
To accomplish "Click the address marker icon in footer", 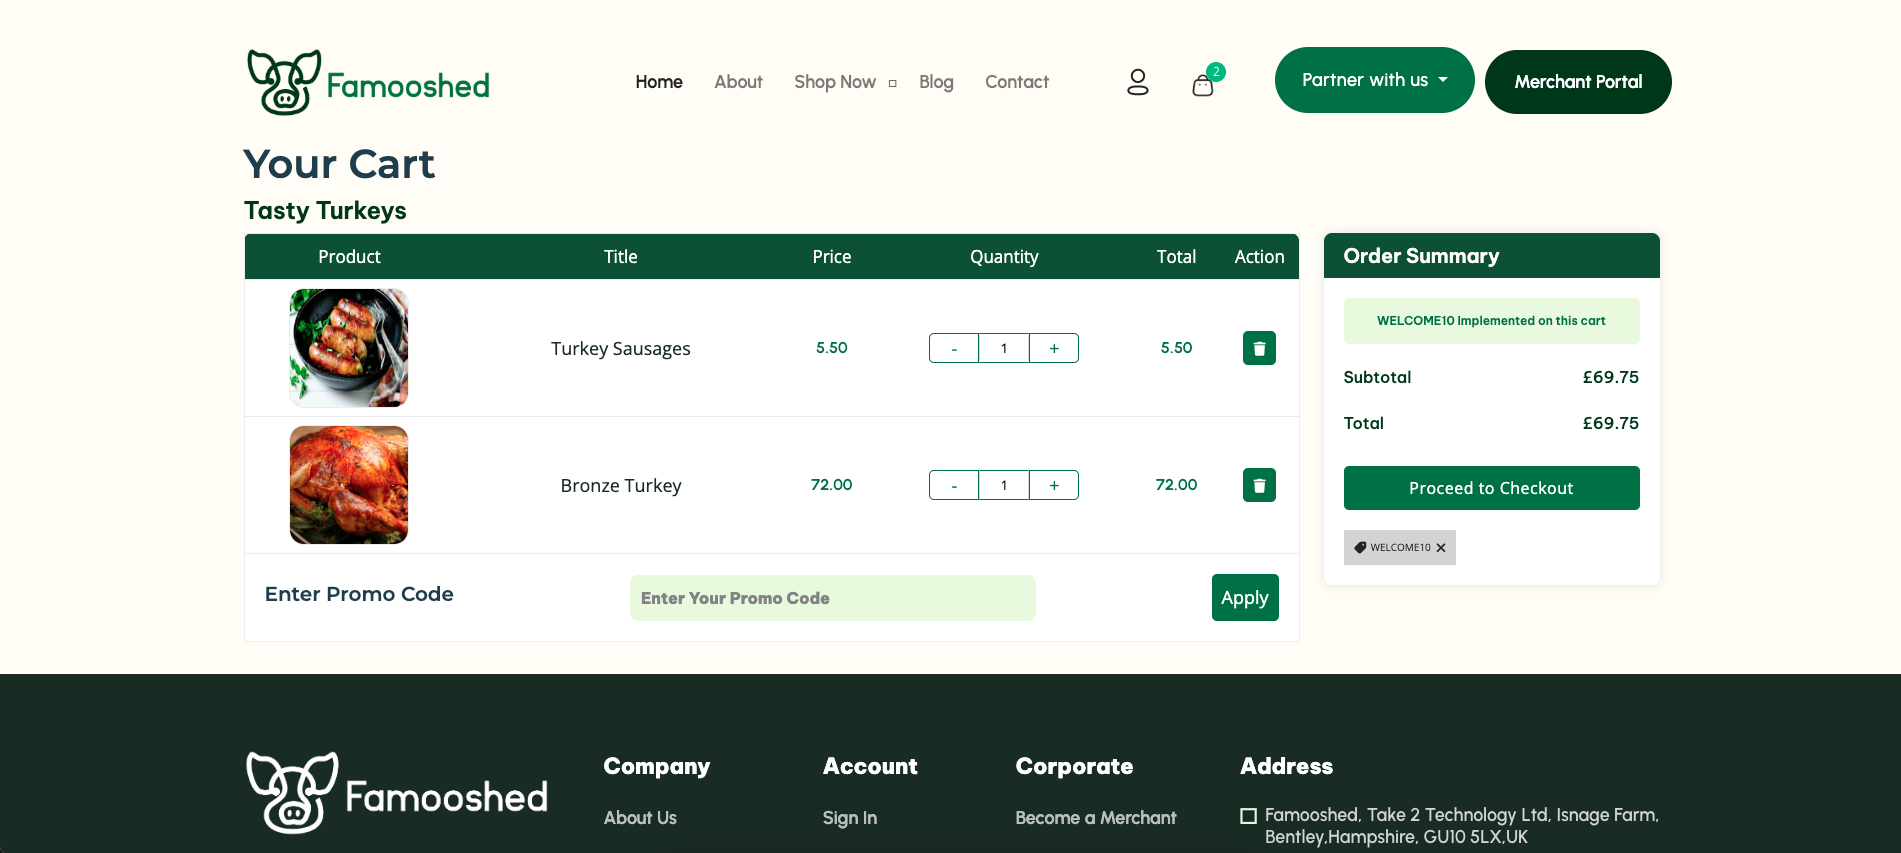I will [x=1248, y=816].
